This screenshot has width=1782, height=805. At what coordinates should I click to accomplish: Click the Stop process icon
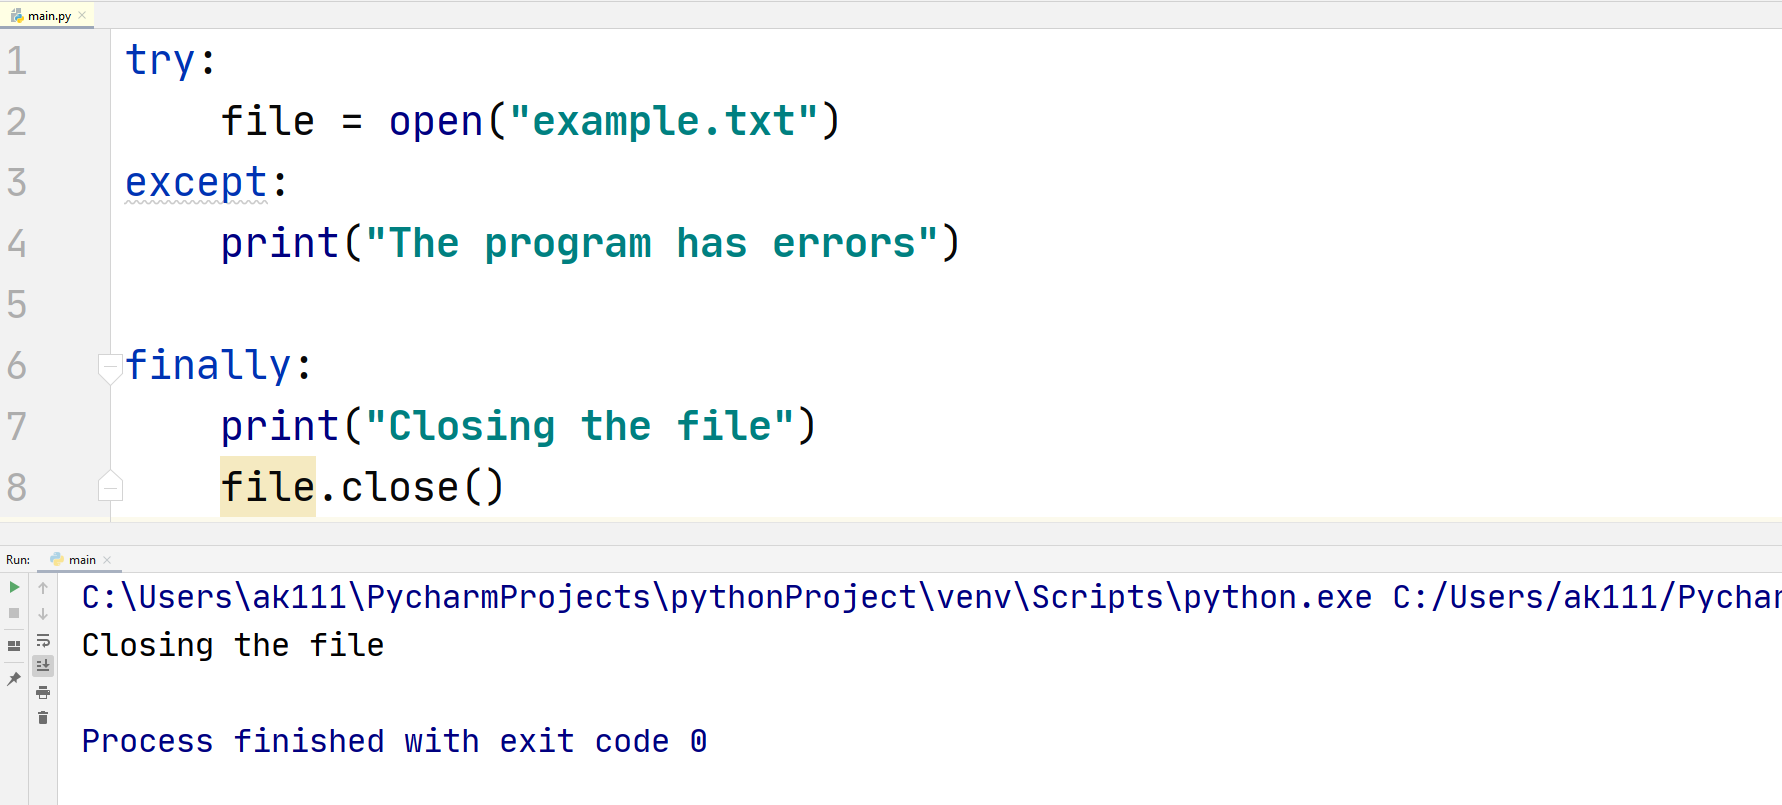point(14,613)
